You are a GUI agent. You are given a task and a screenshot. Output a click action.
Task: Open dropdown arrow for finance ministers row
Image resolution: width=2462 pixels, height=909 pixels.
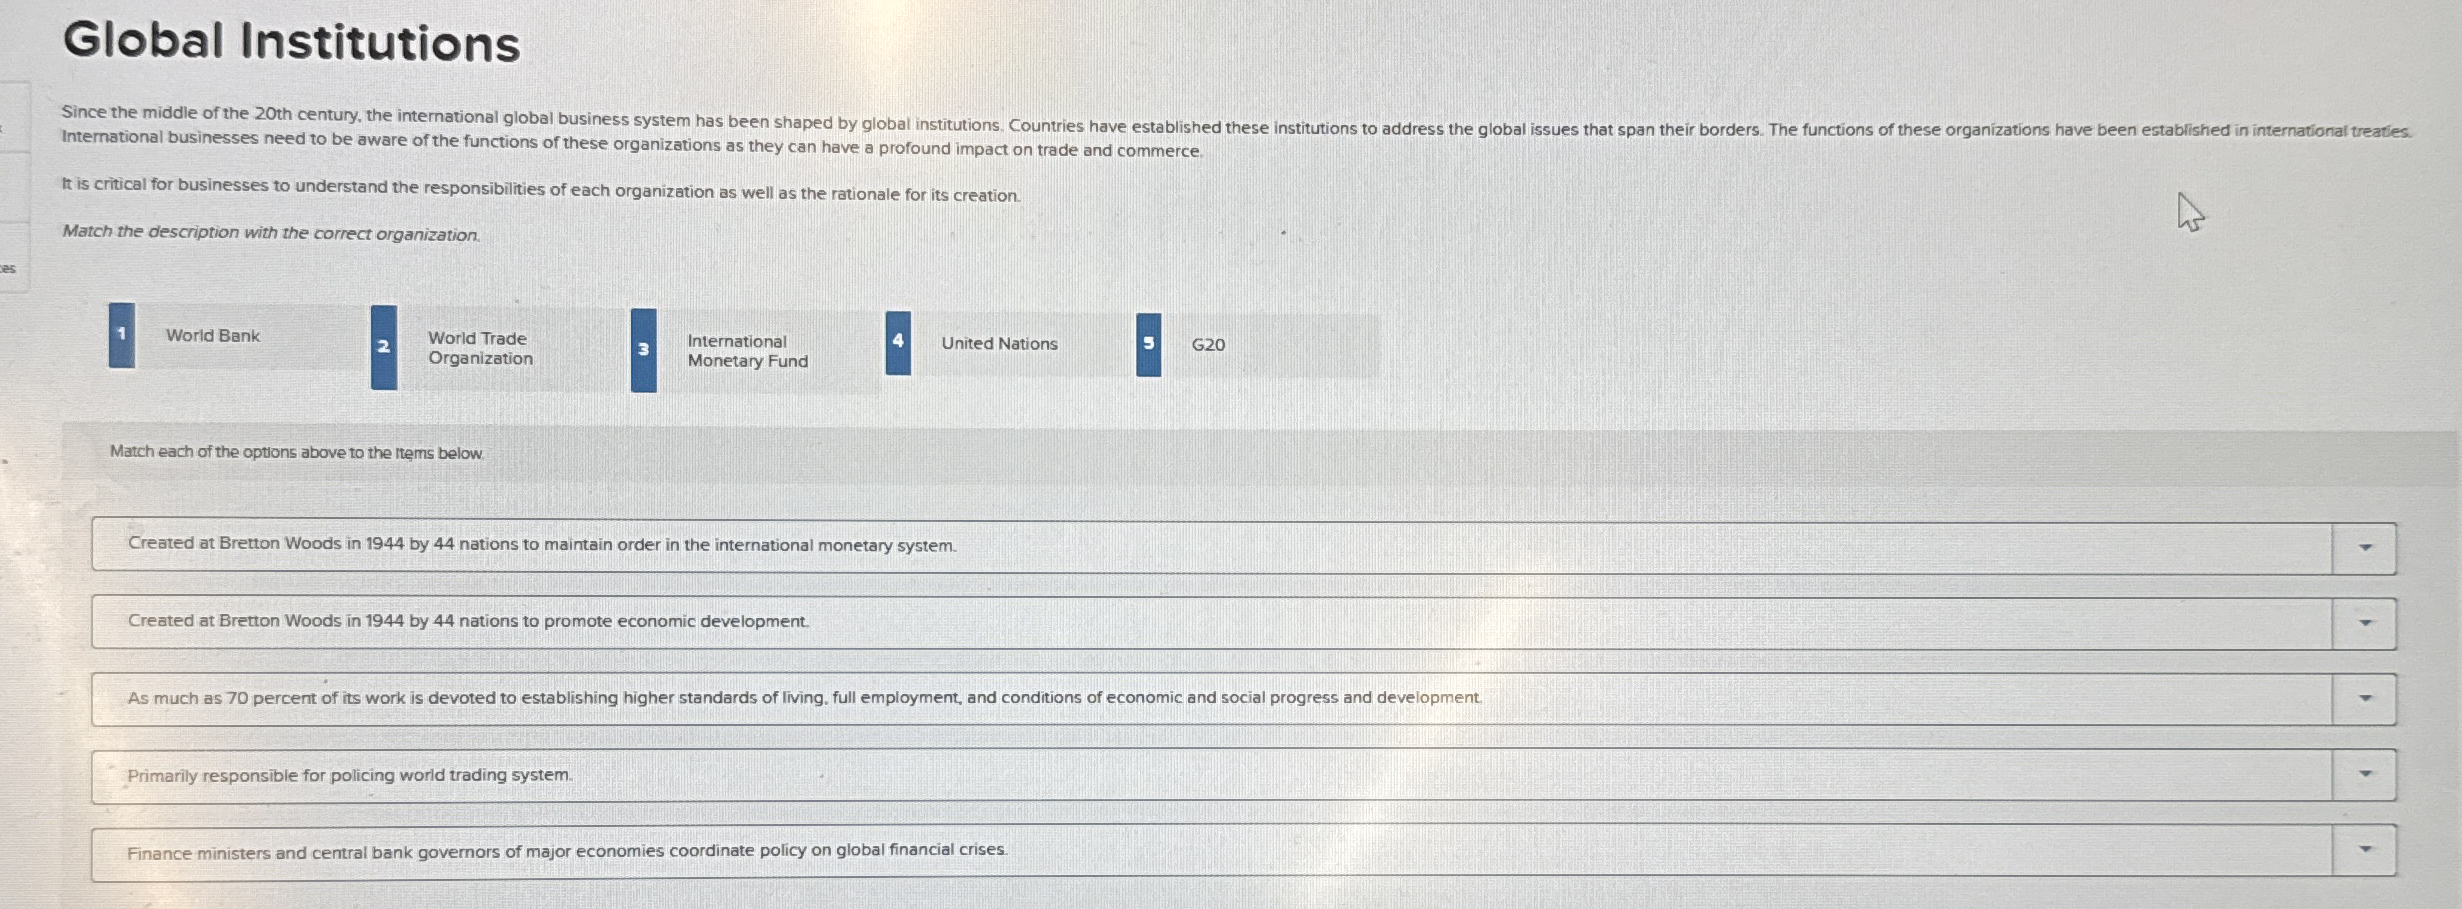click(2365, 851)
